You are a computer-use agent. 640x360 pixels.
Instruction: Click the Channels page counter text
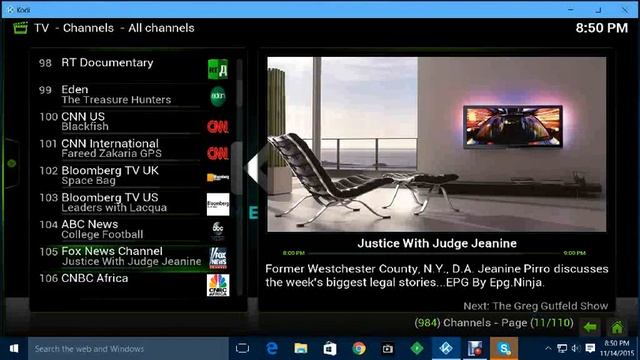[494, 323]
